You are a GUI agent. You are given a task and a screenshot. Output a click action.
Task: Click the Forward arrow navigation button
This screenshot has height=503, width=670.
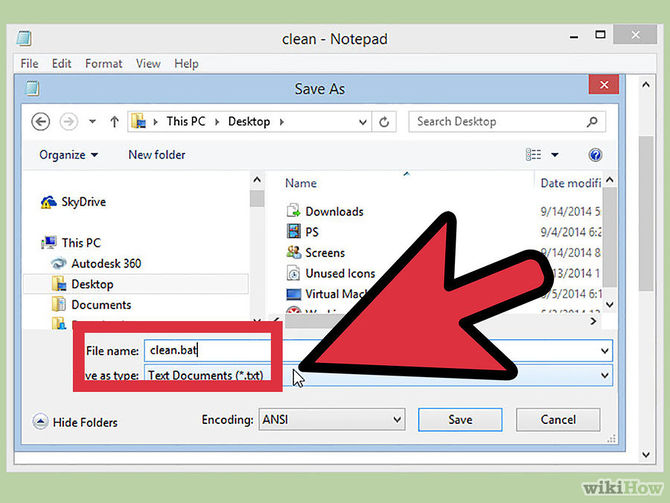pyautogui.click(x=68, y=122)
